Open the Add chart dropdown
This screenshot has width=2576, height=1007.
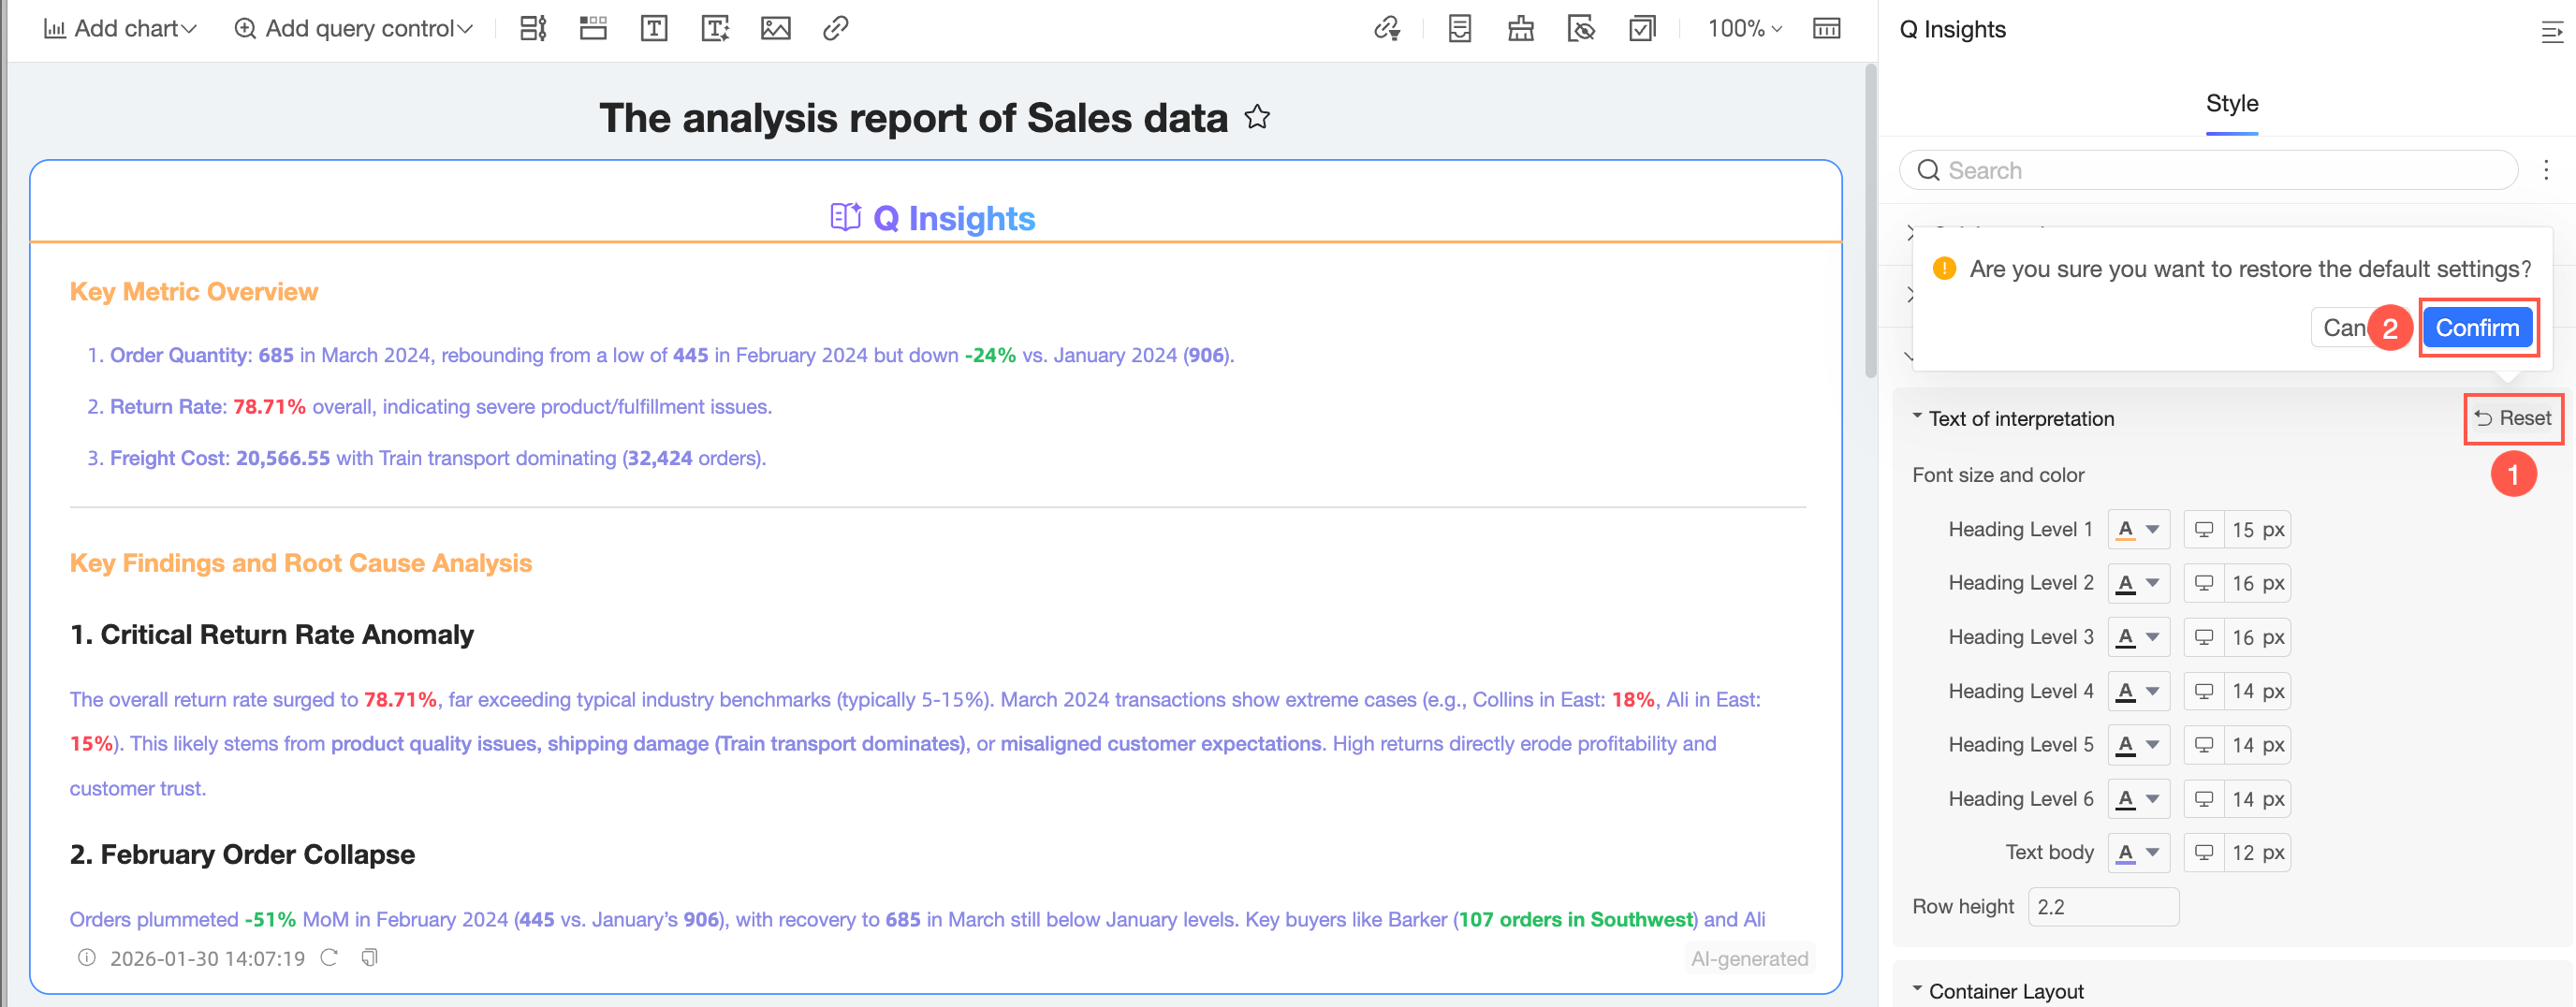click(120, 28)
